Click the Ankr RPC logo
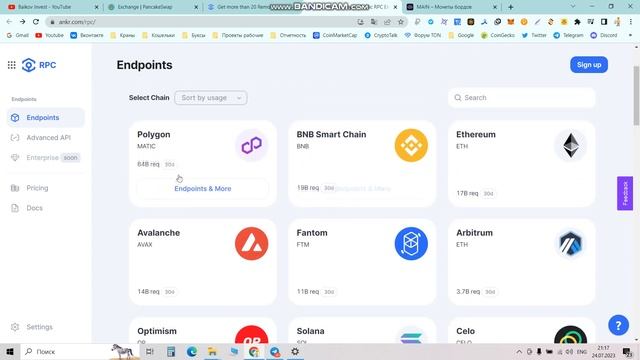The height and width of the screenshot is (360, 640). click(x=39, y=65)
